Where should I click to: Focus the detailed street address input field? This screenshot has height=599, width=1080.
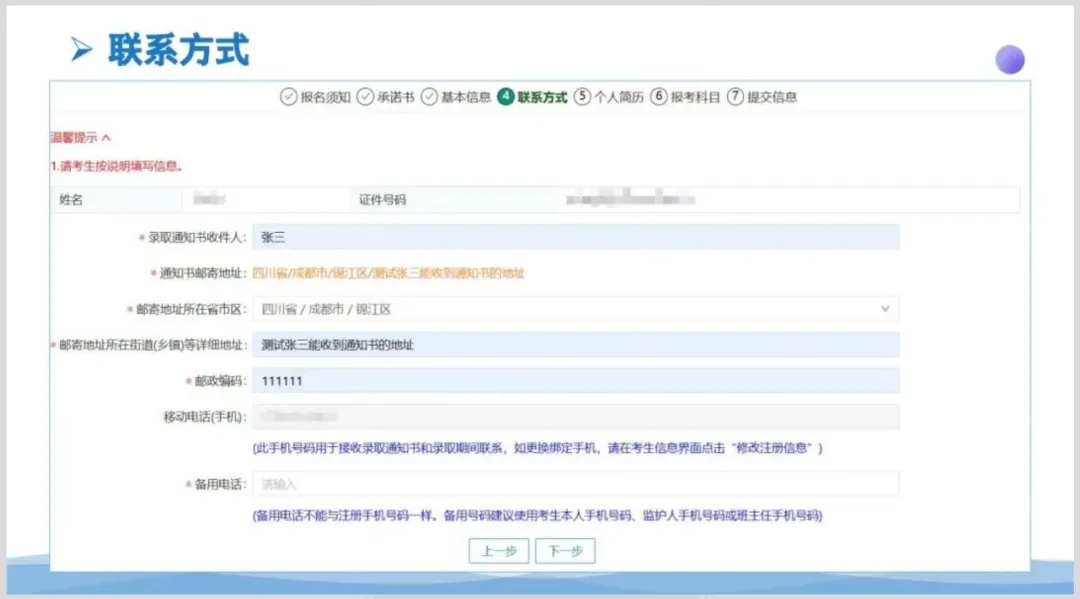[576, 345]
